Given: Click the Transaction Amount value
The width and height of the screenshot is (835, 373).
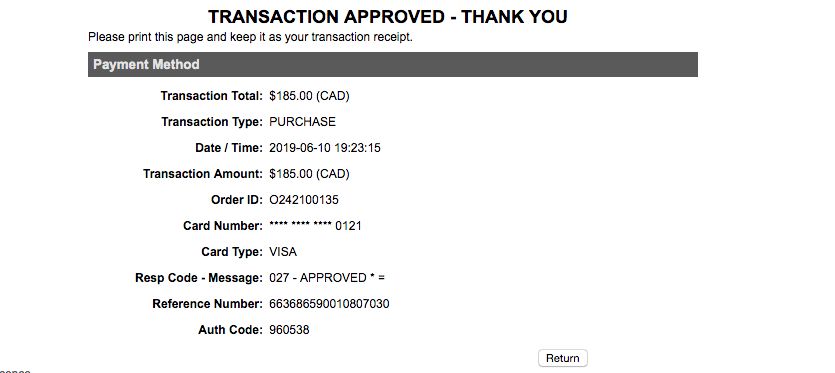Looking at the screenshot, I should click(309, 174).
